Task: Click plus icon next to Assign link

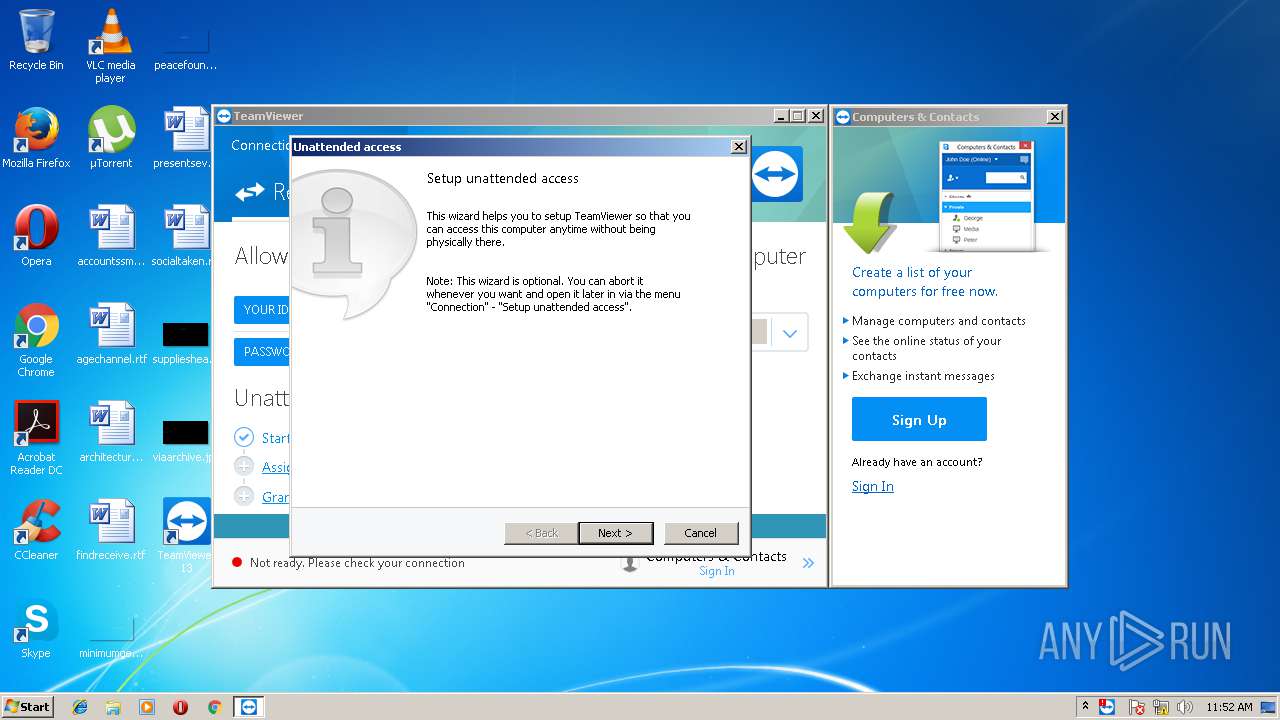Action: tap(244, 466)
